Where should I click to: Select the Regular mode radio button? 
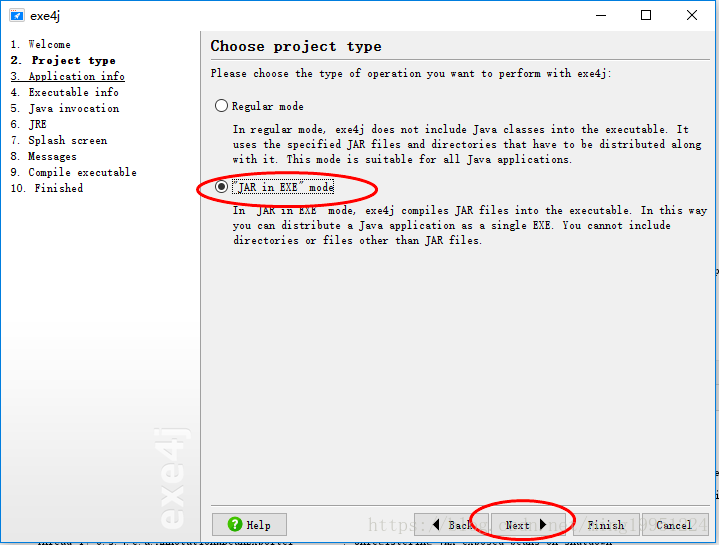click(221, 106)
